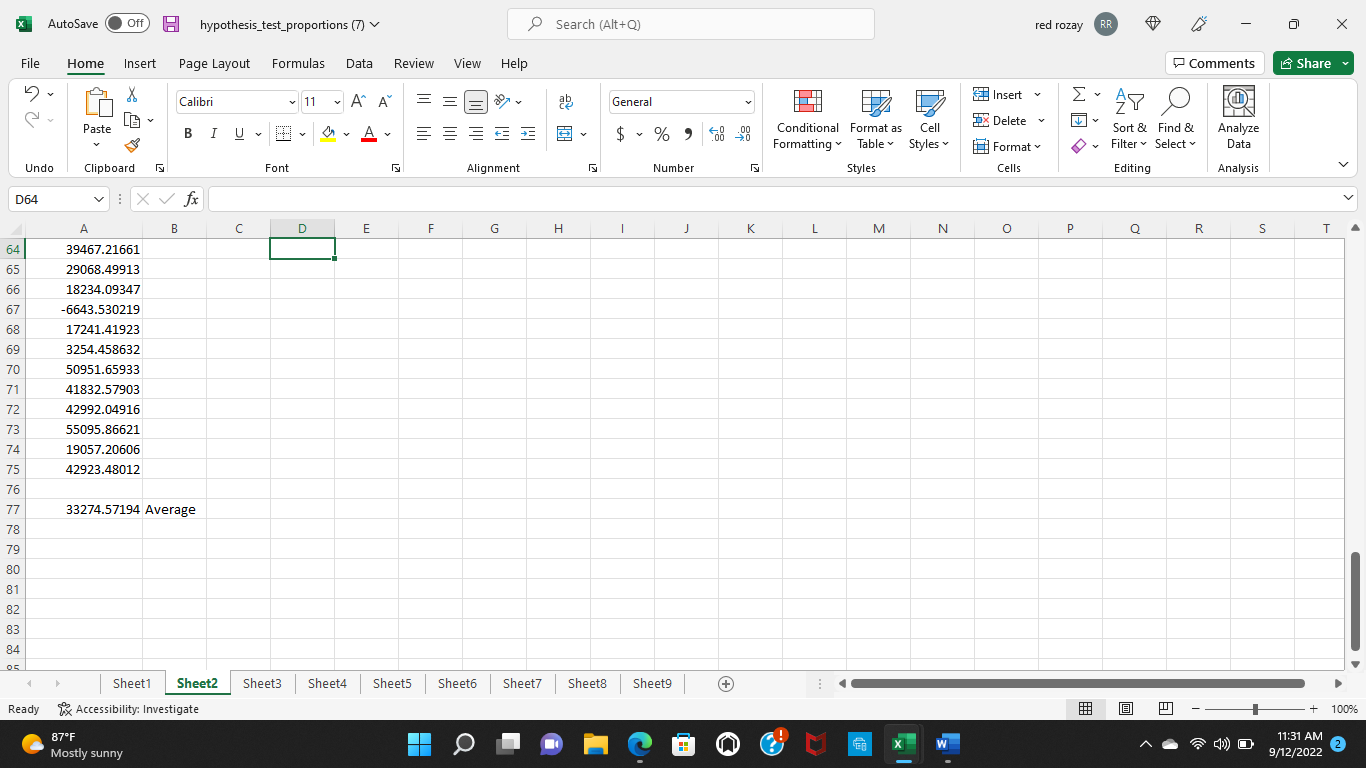Select cell A77 with value 33274.57194
This screenshot has height=768, width=1366.
click(84, 509)
